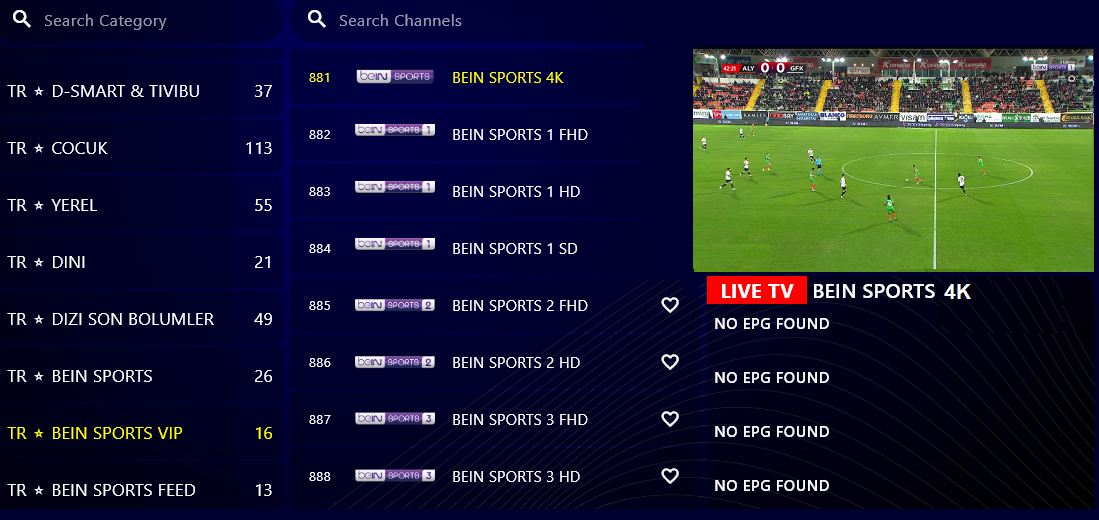Click the beIN Sports 3 logo on channel 888
Image resolution: width=1099 pixels, height=520 pixels.
(395, 476)
